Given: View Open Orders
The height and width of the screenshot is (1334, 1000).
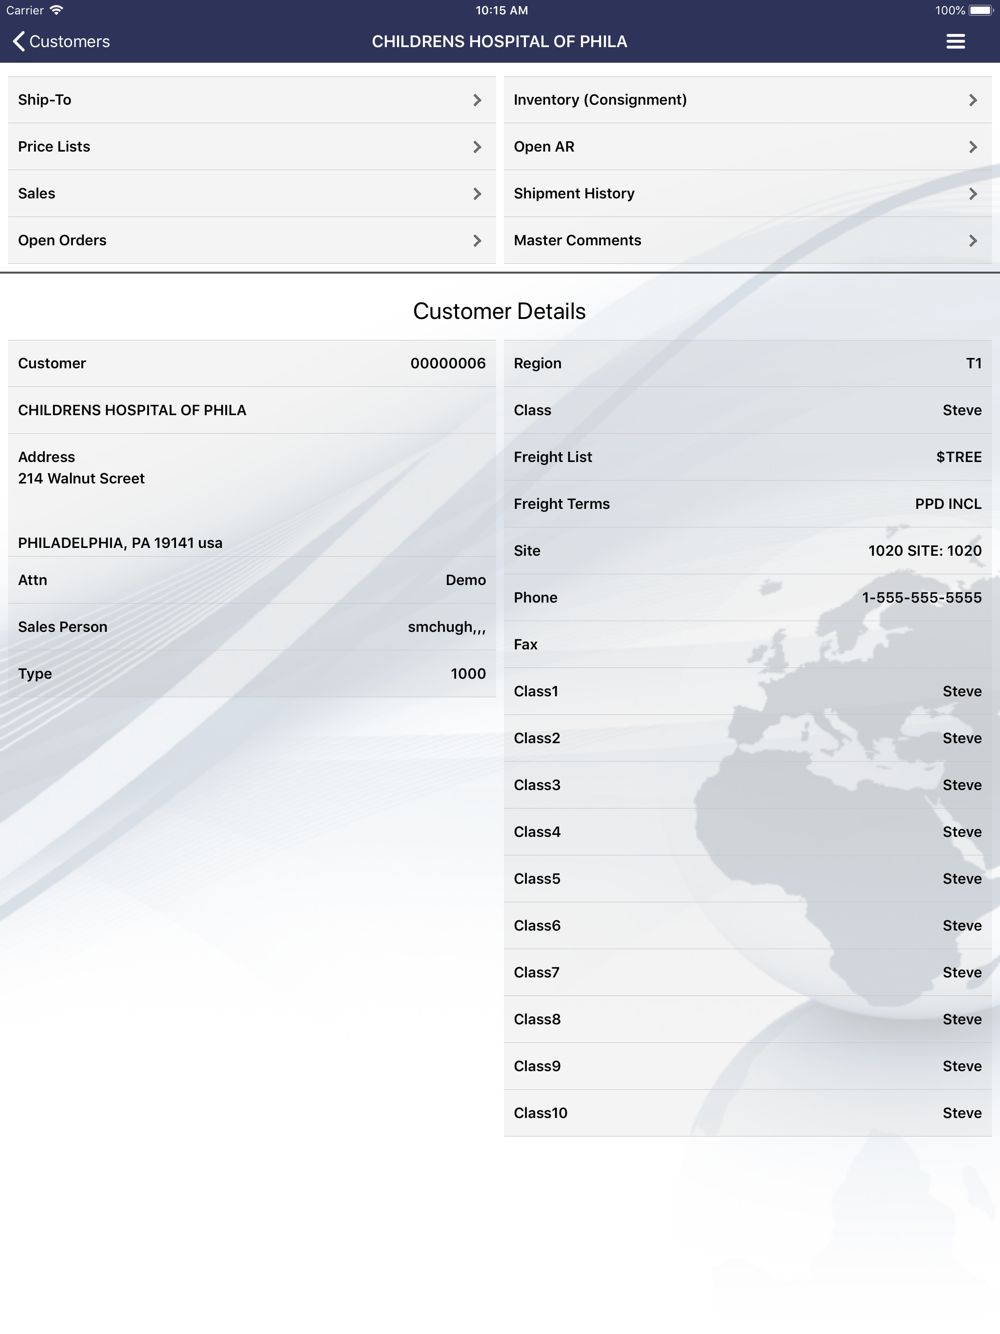Looking at the screenshot, I should (x=252, y=241).
